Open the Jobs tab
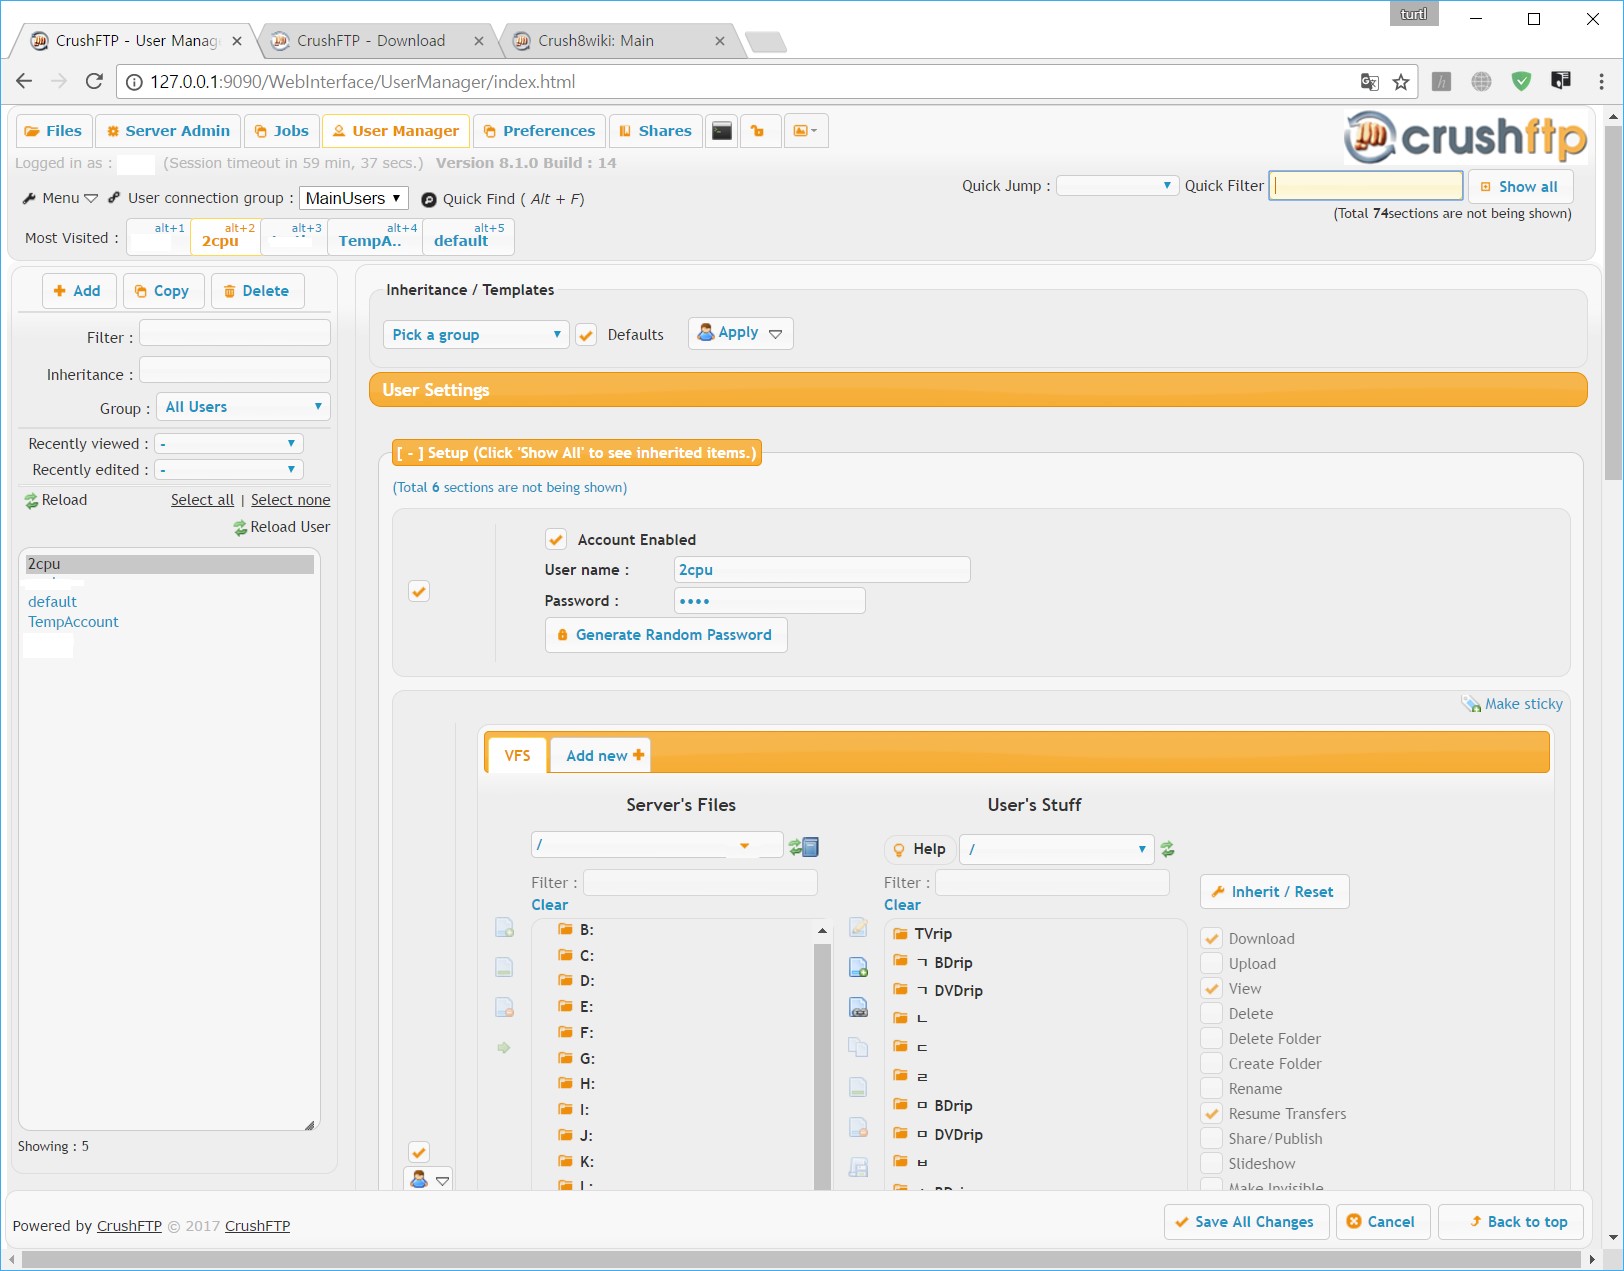 (x=282, y=131)
